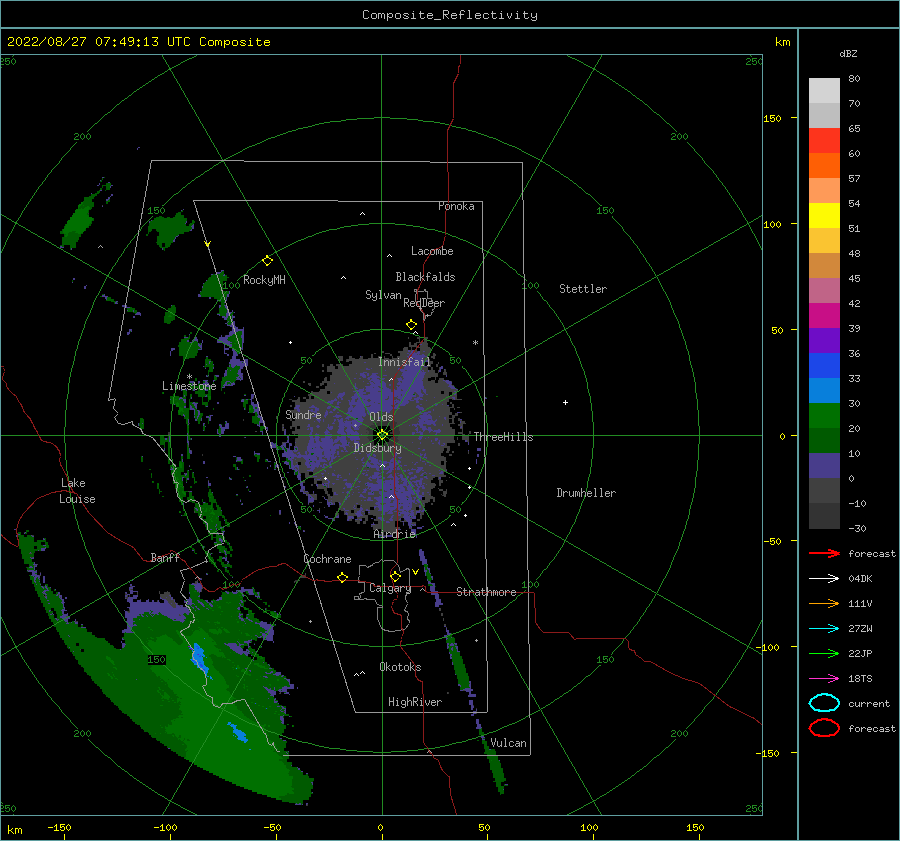Click the Banff town label
Screen dimensions: 900x841
coord(165,557)
